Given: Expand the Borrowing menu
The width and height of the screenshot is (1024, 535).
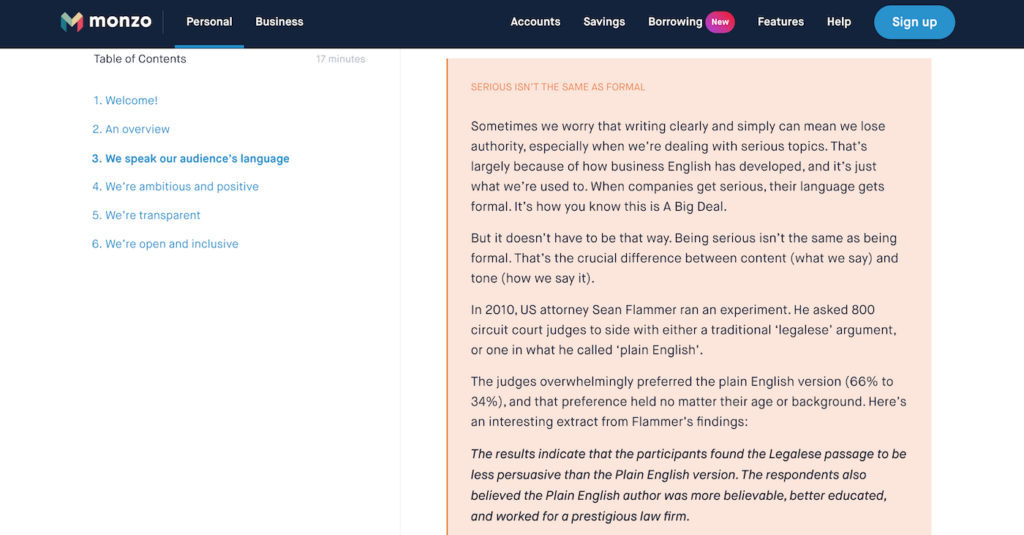Looking at the screenshot, I should coord(675,22).
